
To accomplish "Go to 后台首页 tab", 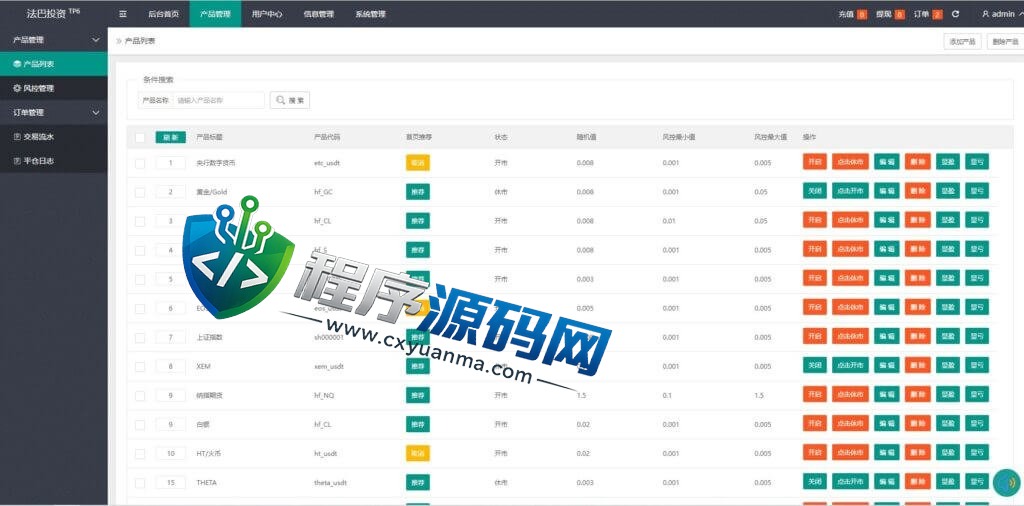I will click(163, 14).
